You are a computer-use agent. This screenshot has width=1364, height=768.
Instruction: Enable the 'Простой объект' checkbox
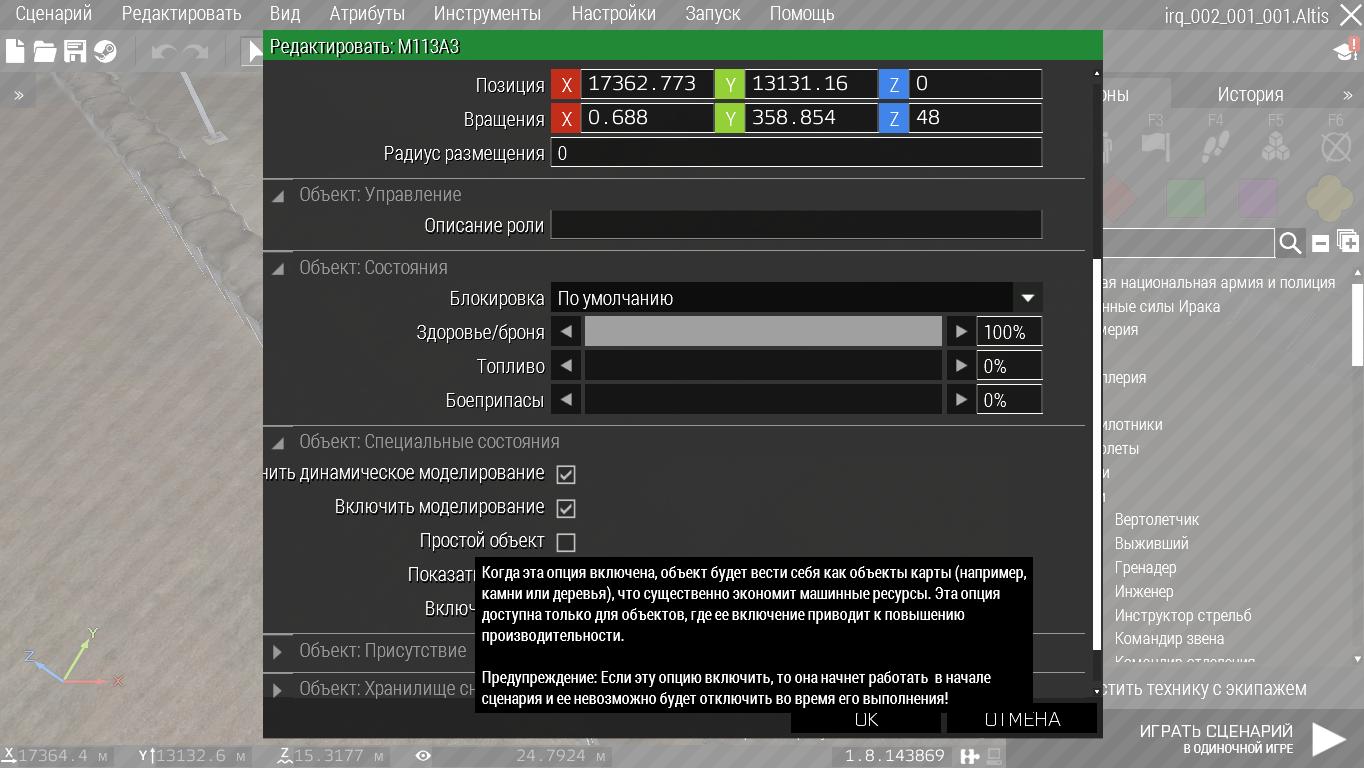point(566,542)
